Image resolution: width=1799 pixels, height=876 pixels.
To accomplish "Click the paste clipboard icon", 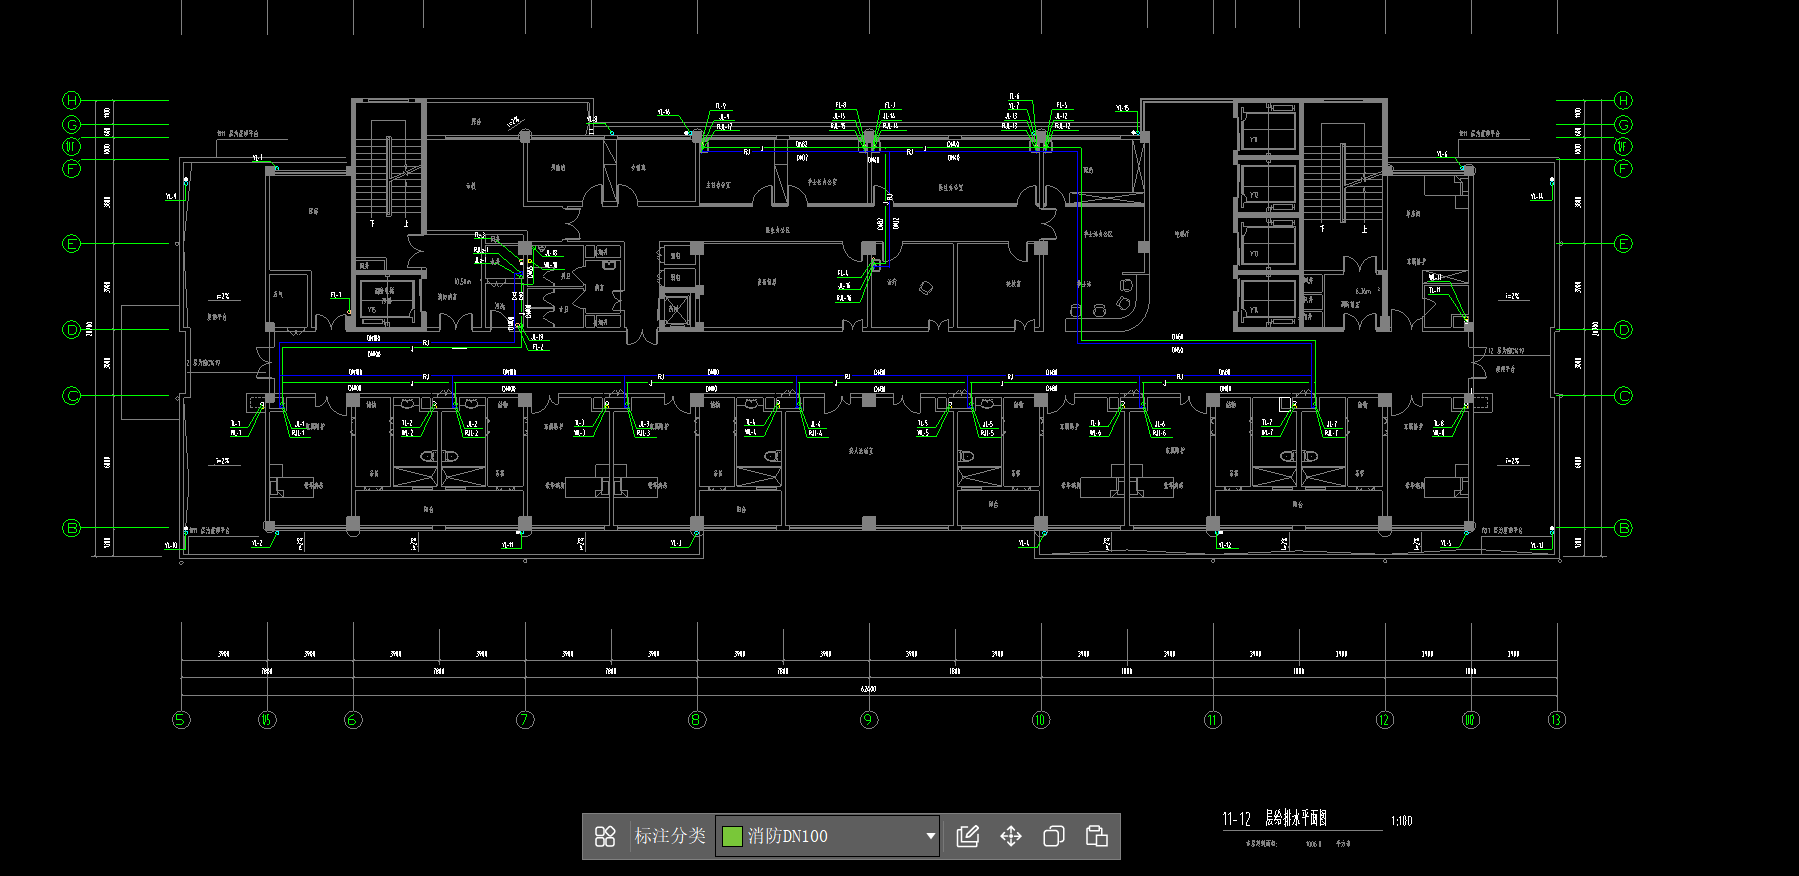I will (1097, 836).
